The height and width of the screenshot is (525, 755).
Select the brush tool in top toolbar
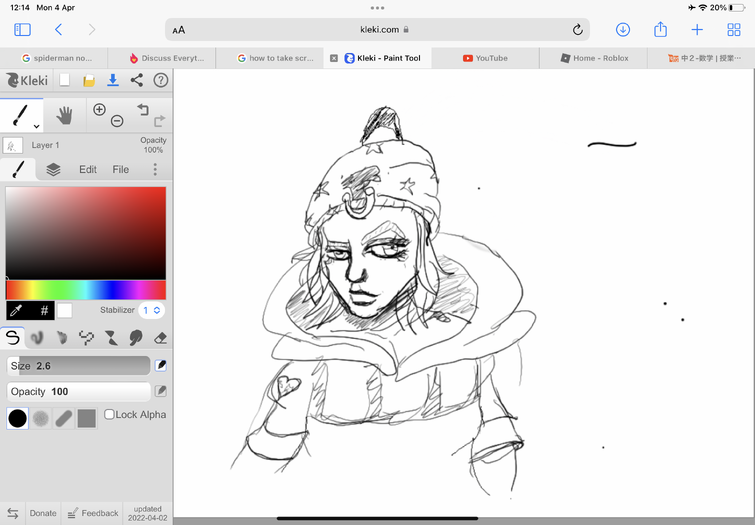21,116
